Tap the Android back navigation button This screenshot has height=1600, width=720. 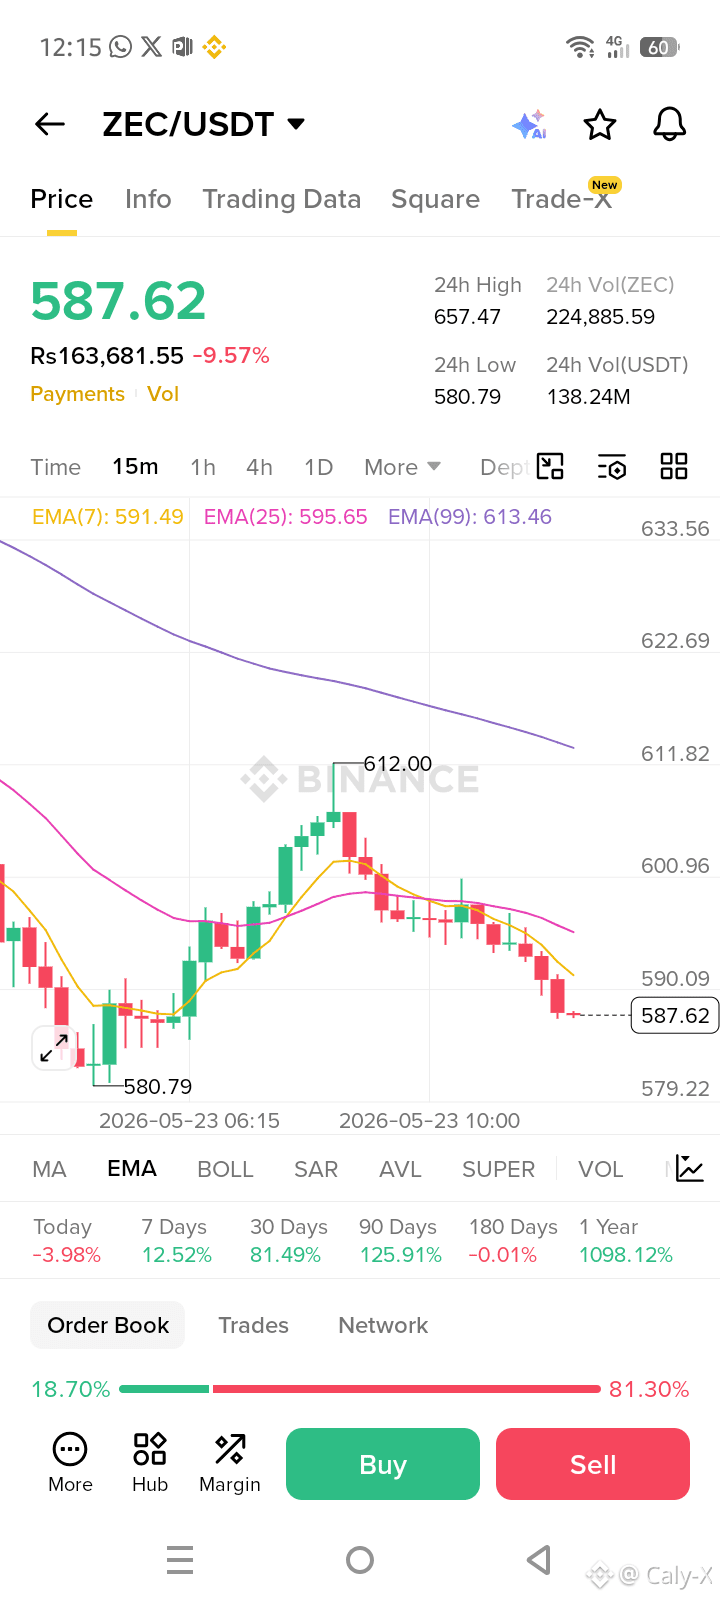click(539, 1560)
